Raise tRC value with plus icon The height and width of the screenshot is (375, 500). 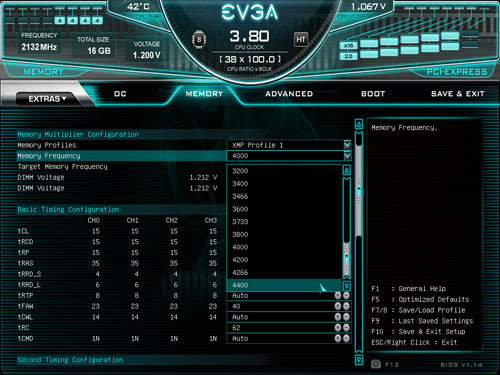338,328
